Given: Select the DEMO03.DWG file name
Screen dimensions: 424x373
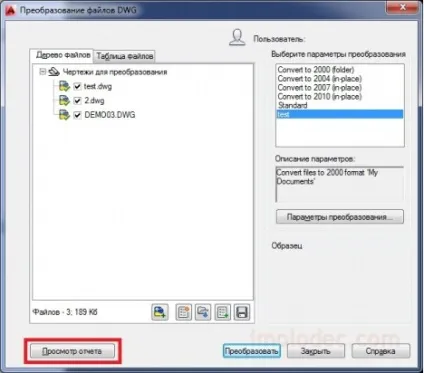Looking at the screenshot, I should [x=110, y=115].
